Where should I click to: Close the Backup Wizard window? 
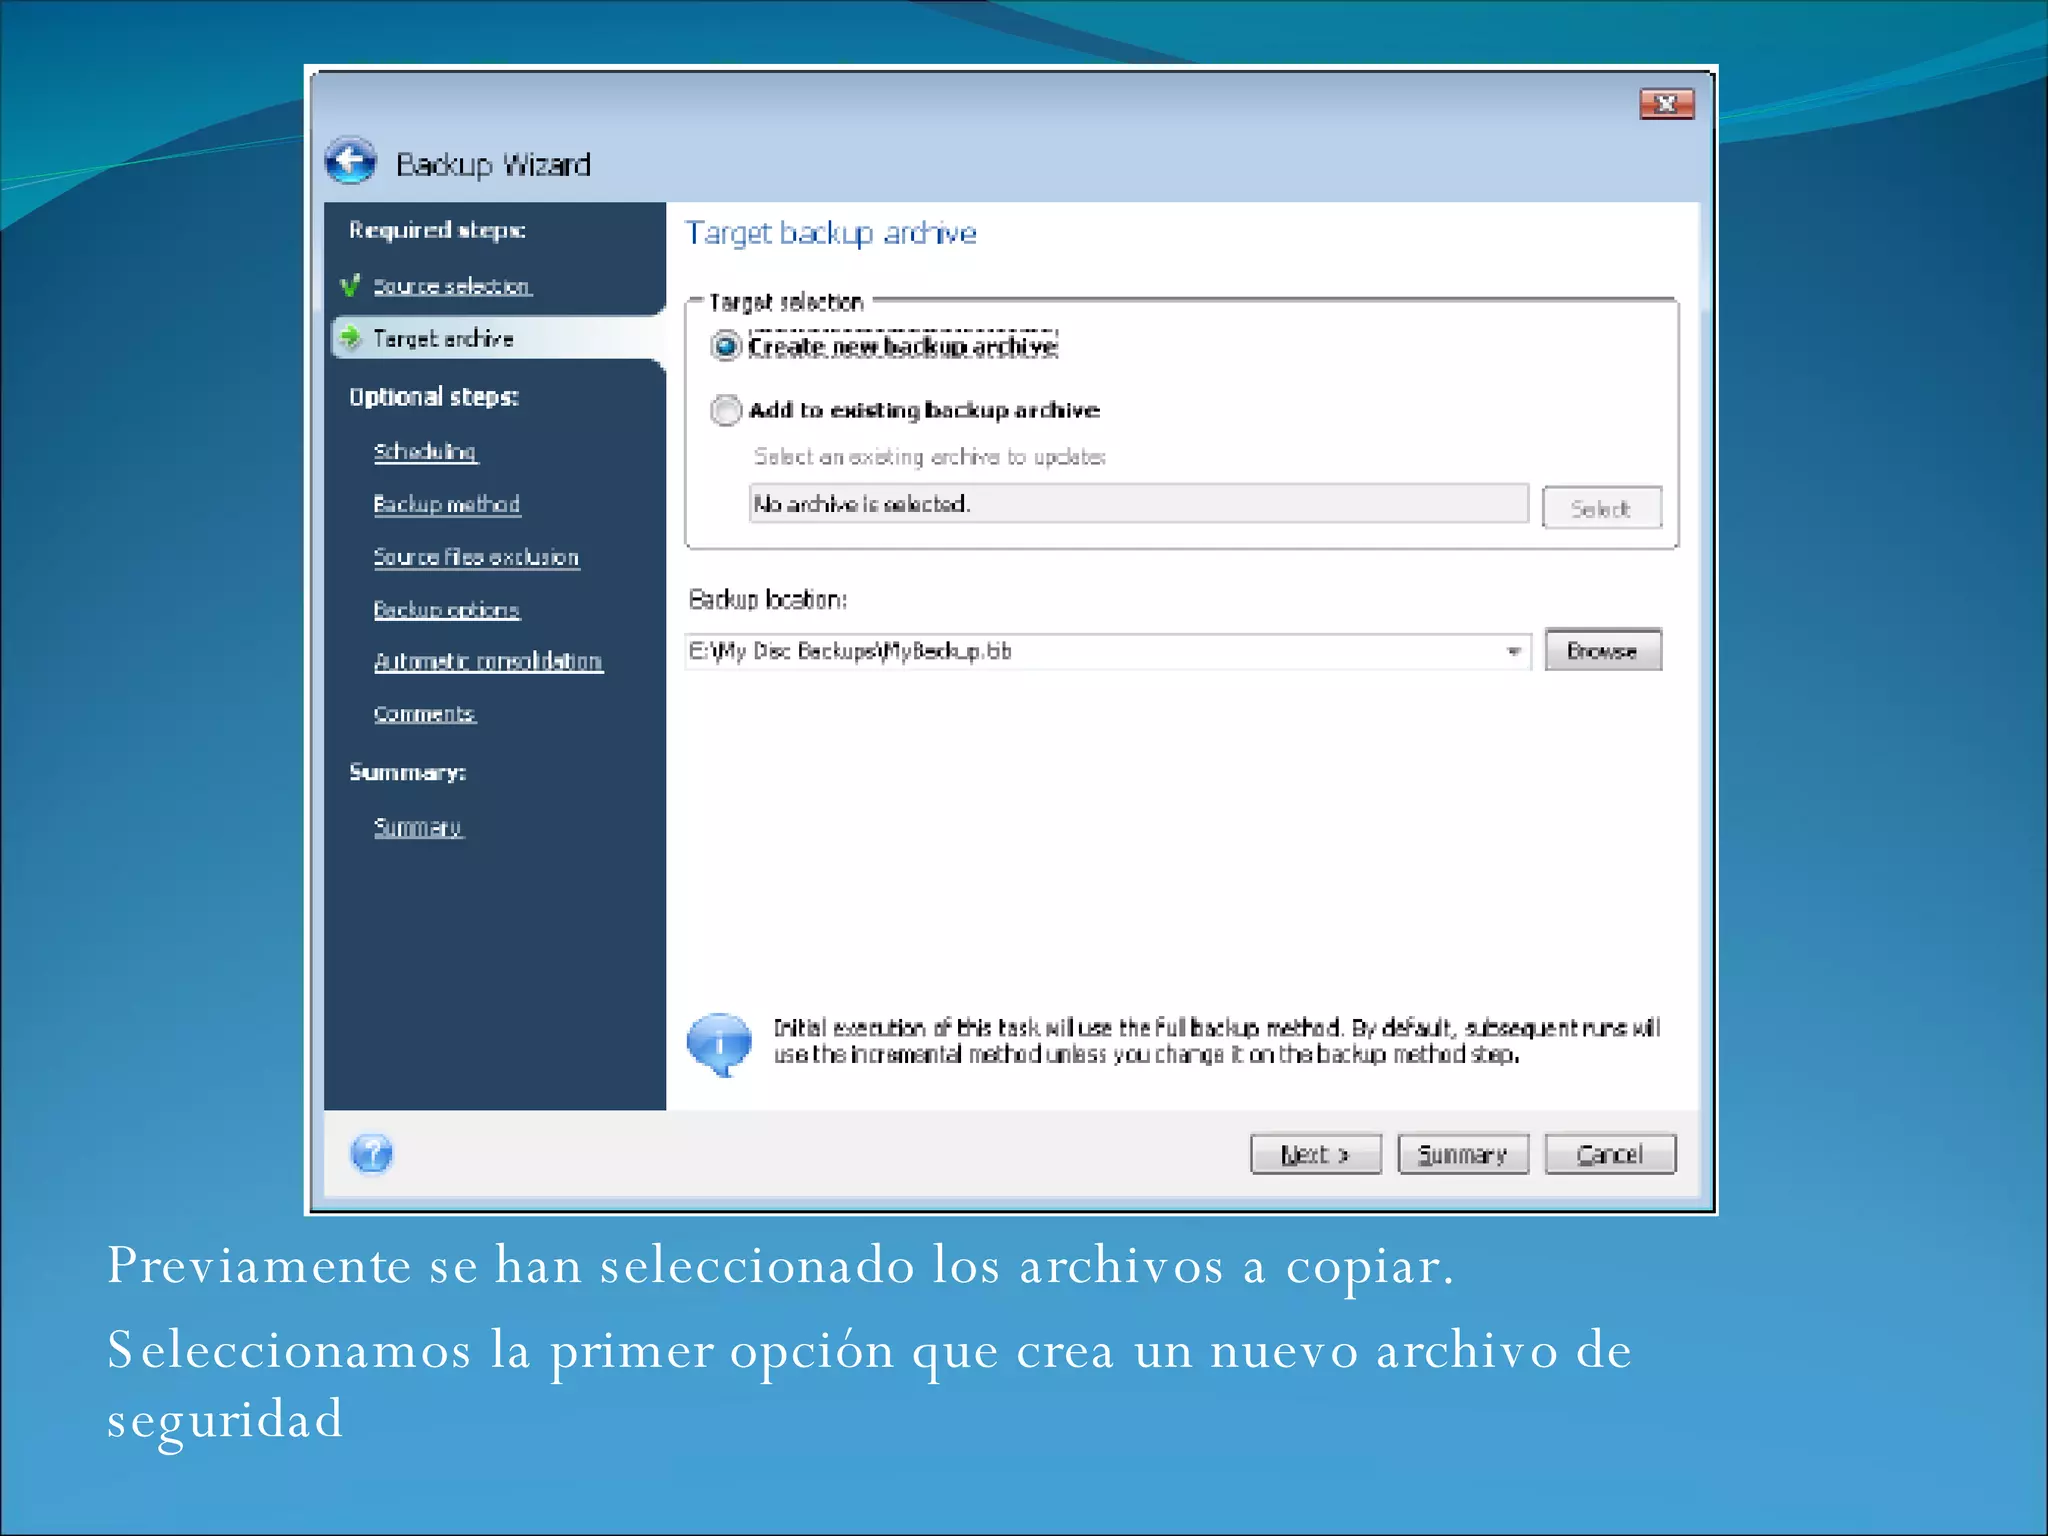pyautogui.click(x=1666, y=104)
